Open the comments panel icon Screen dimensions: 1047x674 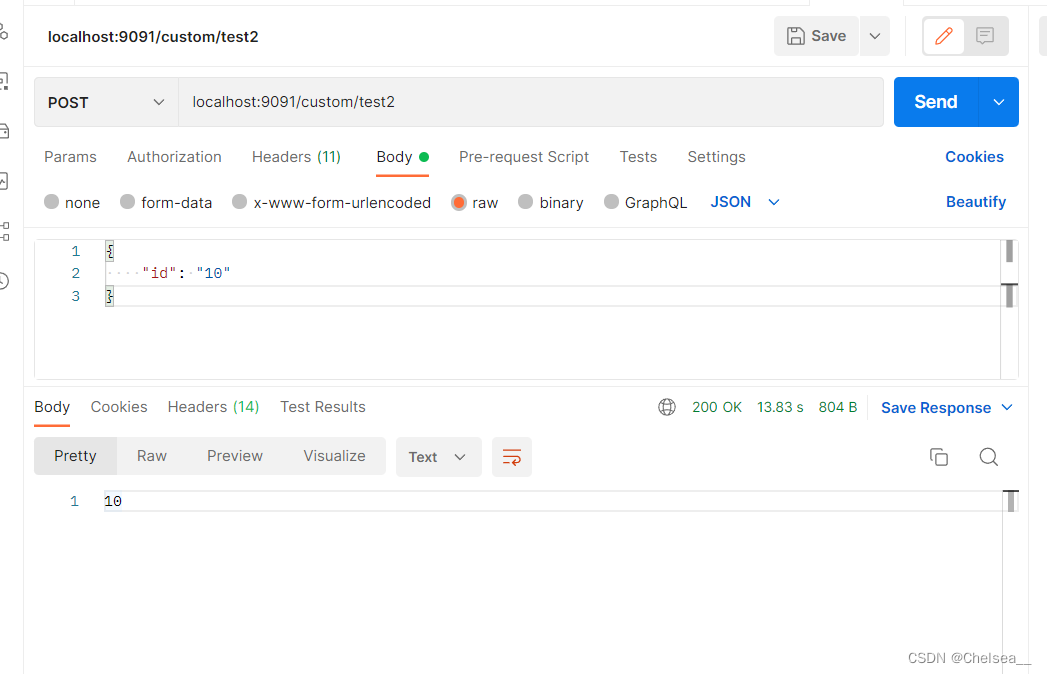[x=985, y=36]
